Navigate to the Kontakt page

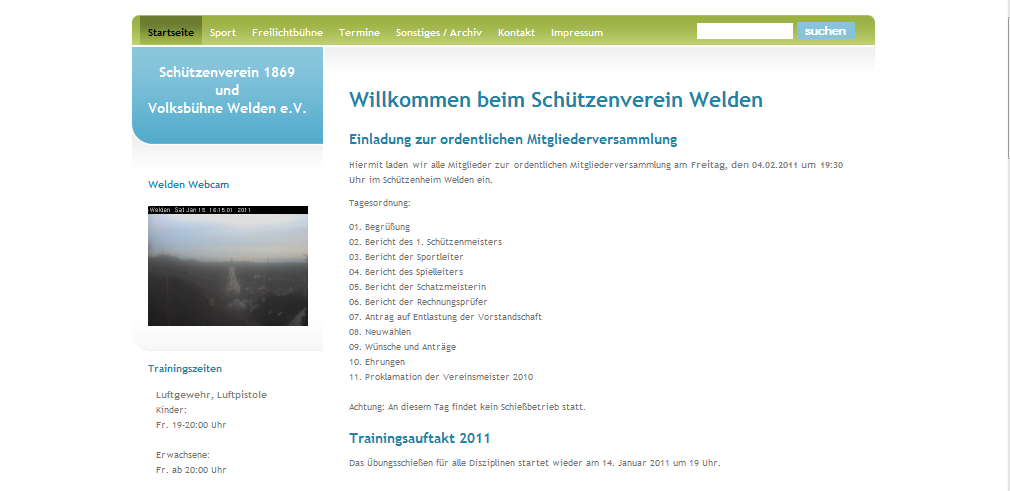click(x=516, y=32)
